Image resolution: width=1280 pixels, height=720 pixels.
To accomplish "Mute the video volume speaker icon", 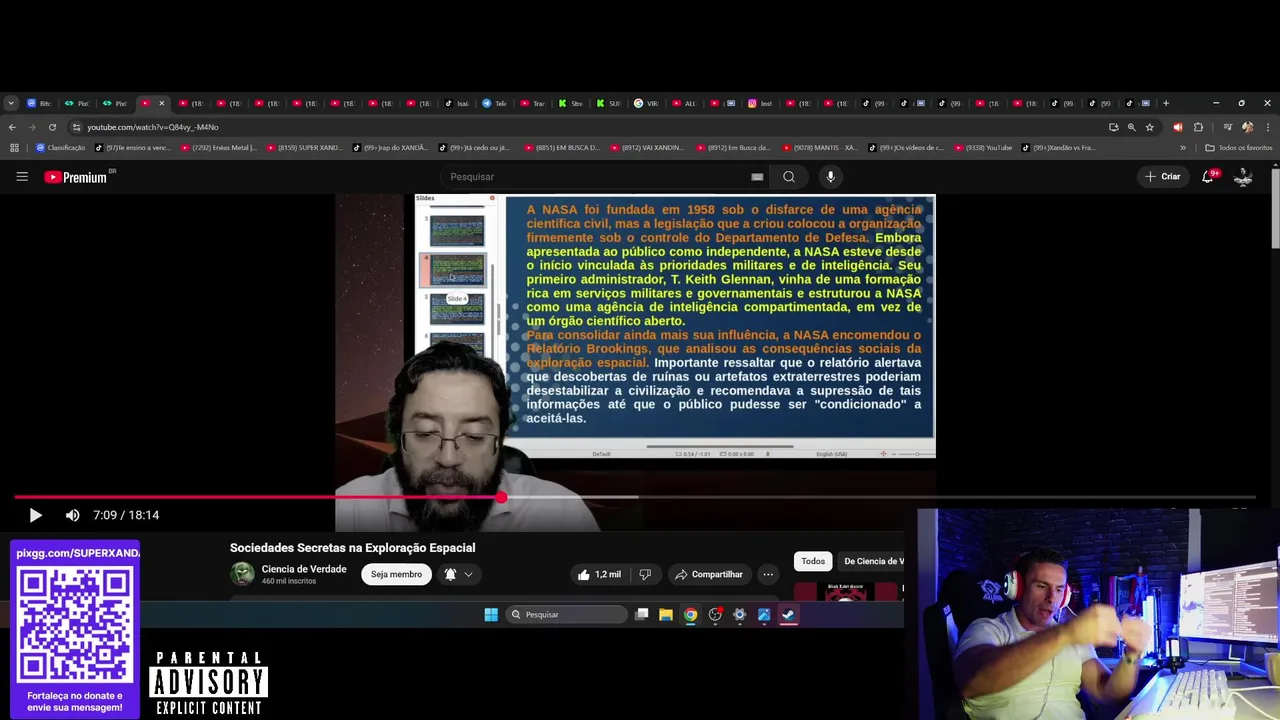I will click(x=72, y=515).
